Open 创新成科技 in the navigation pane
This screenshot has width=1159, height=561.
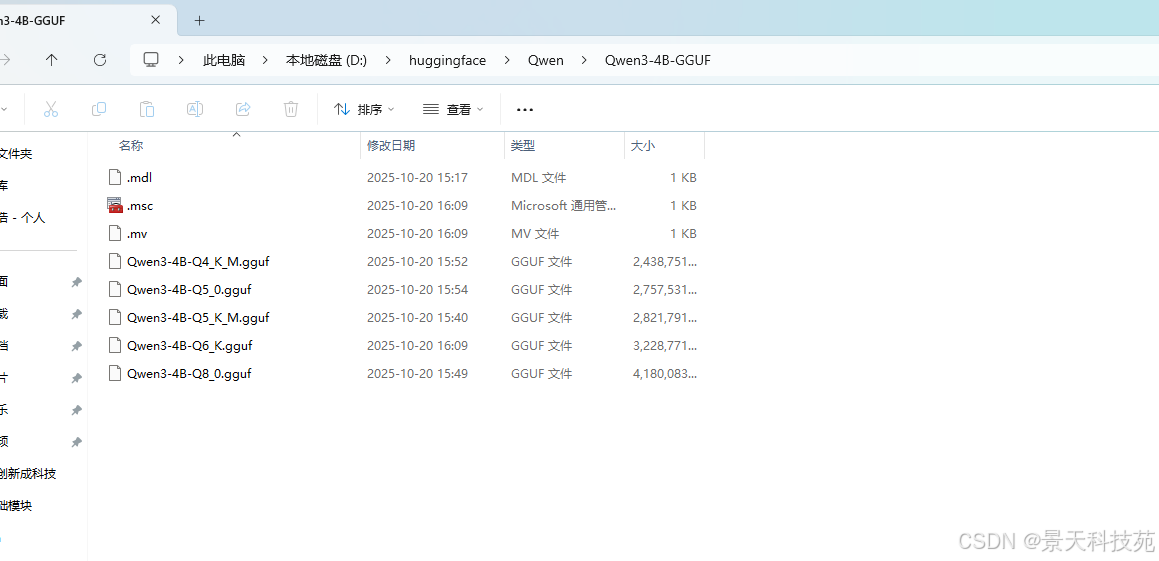coord(28,474)
